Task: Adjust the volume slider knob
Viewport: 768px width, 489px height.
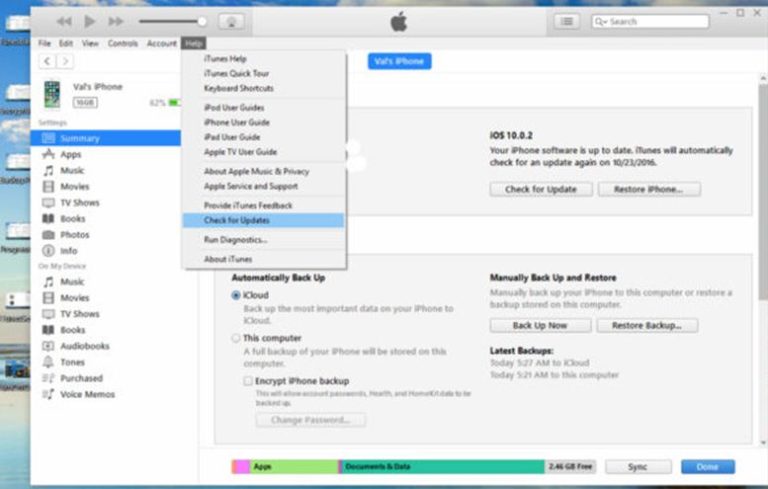Action: click(202, 21)
